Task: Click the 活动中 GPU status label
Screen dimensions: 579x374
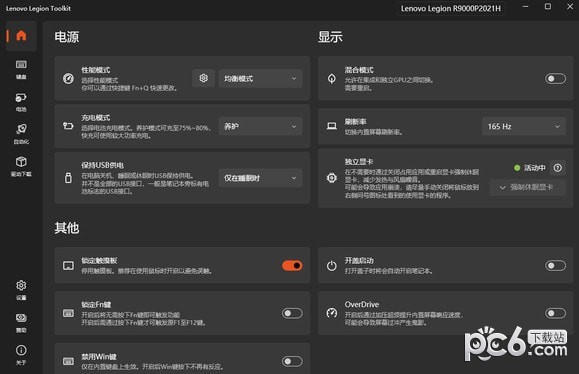Action: [x=534, y=168]
